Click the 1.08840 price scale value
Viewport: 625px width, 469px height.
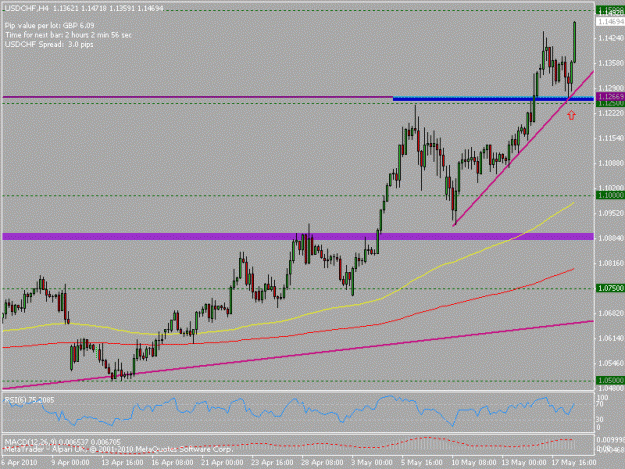click(610, 238)
